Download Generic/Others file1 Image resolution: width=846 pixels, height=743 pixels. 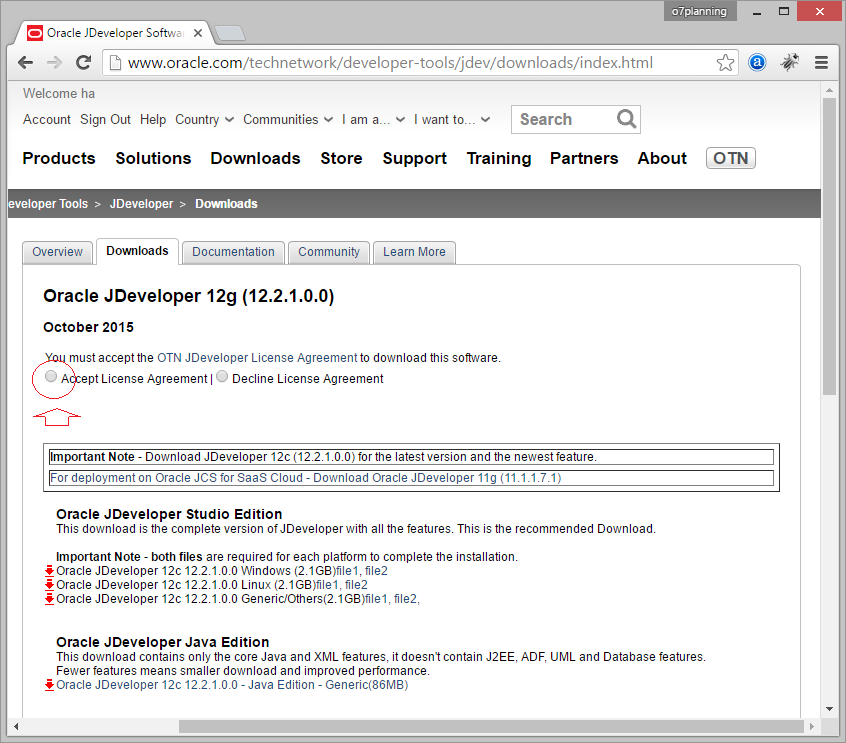coord(376,599)
